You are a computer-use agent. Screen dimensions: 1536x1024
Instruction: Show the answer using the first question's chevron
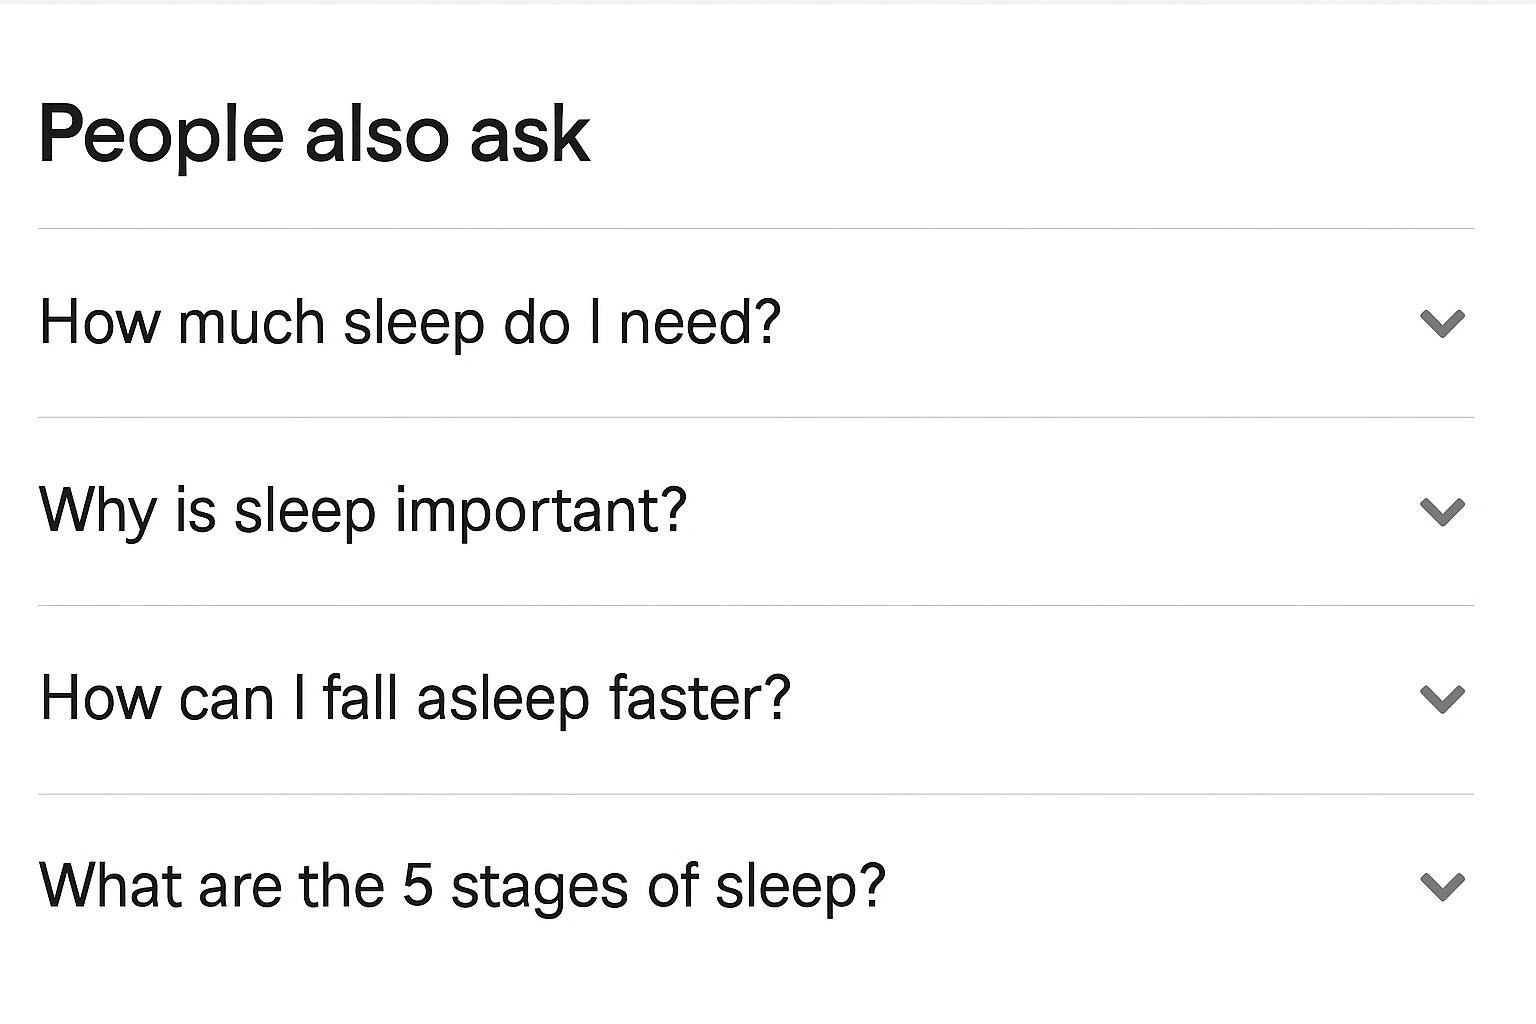point(1442,323)
